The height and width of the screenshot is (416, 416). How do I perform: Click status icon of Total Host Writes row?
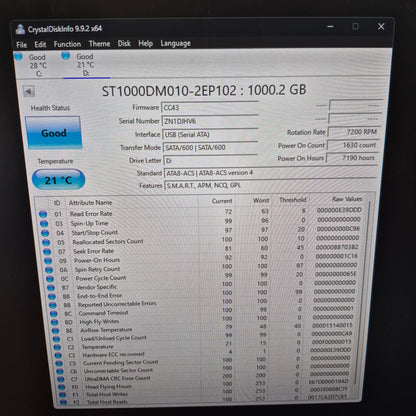click(x=62, y=395)
